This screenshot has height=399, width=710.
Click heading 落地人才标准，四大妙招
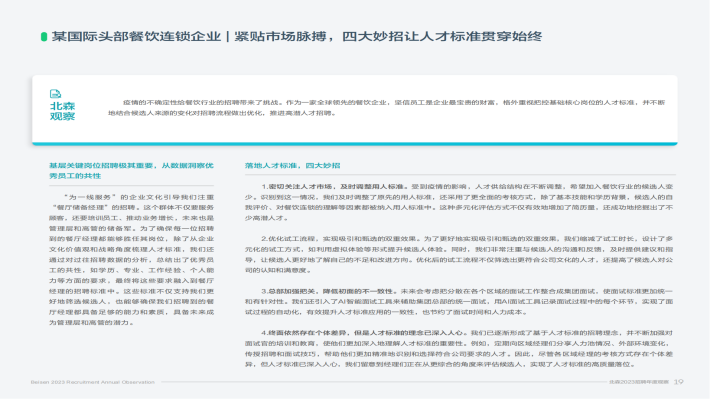(x=293, y=166)
